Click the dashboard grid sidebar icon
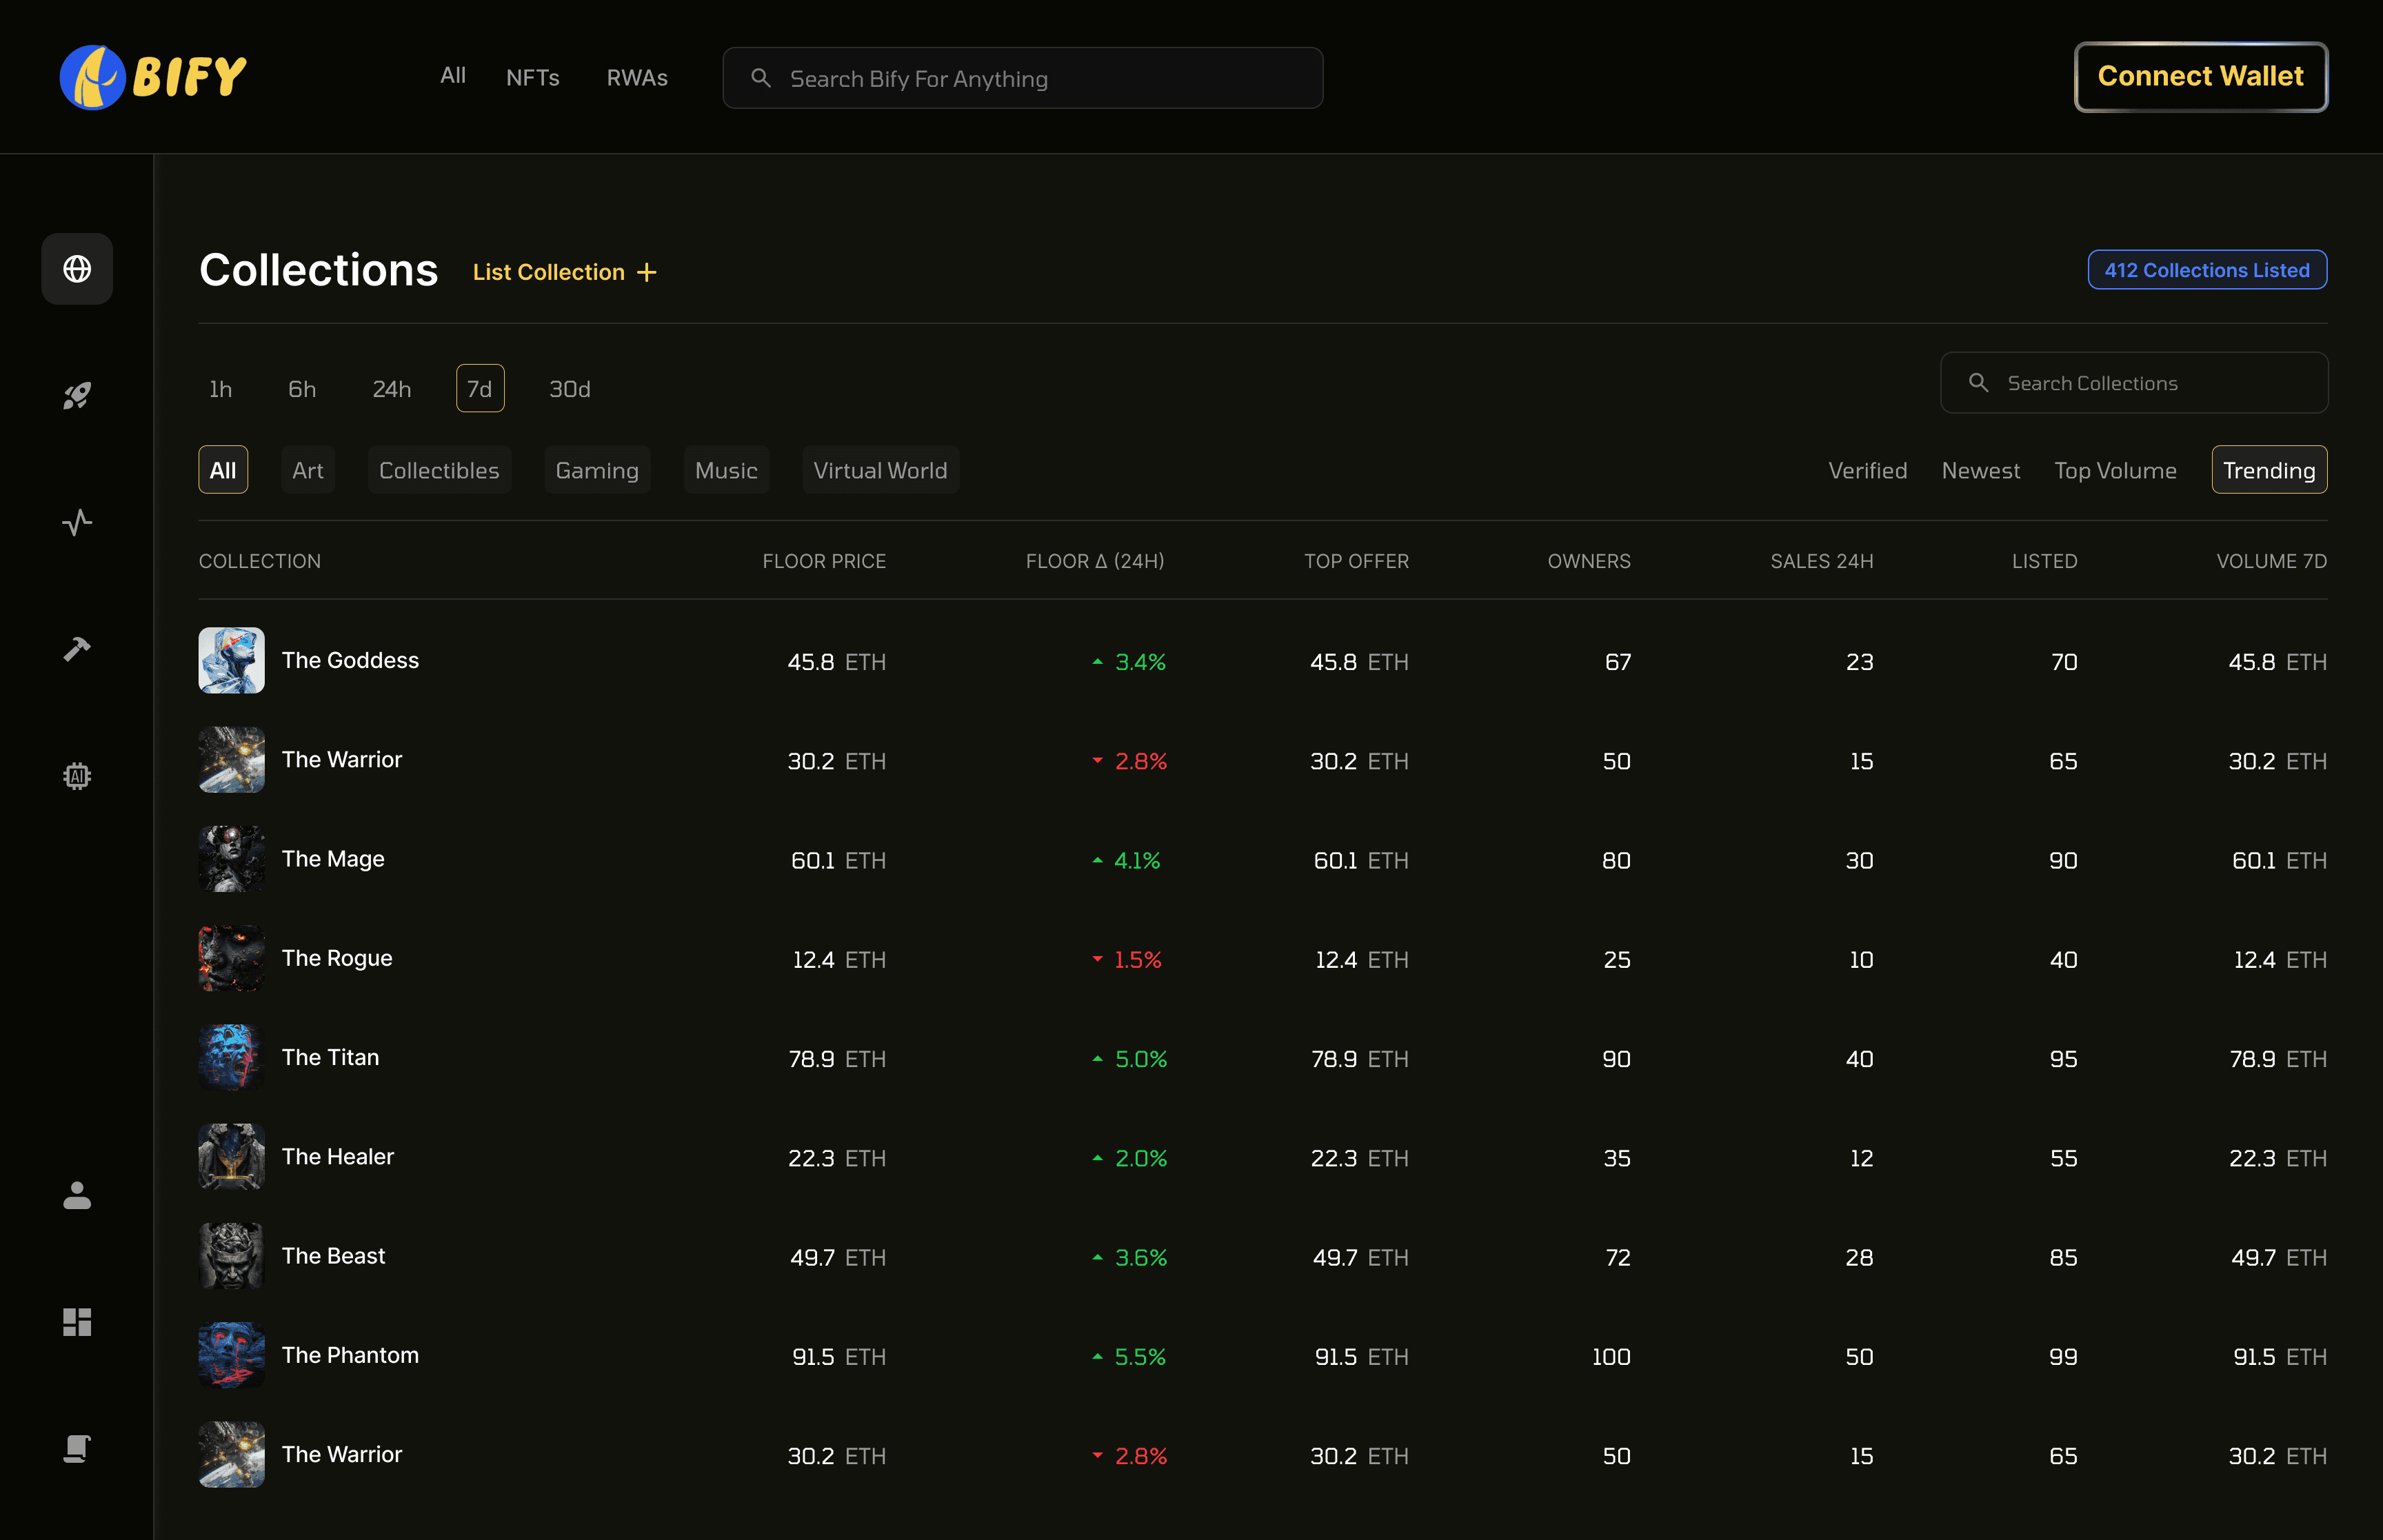Screen dimensions: 2383x1540 77,1322
